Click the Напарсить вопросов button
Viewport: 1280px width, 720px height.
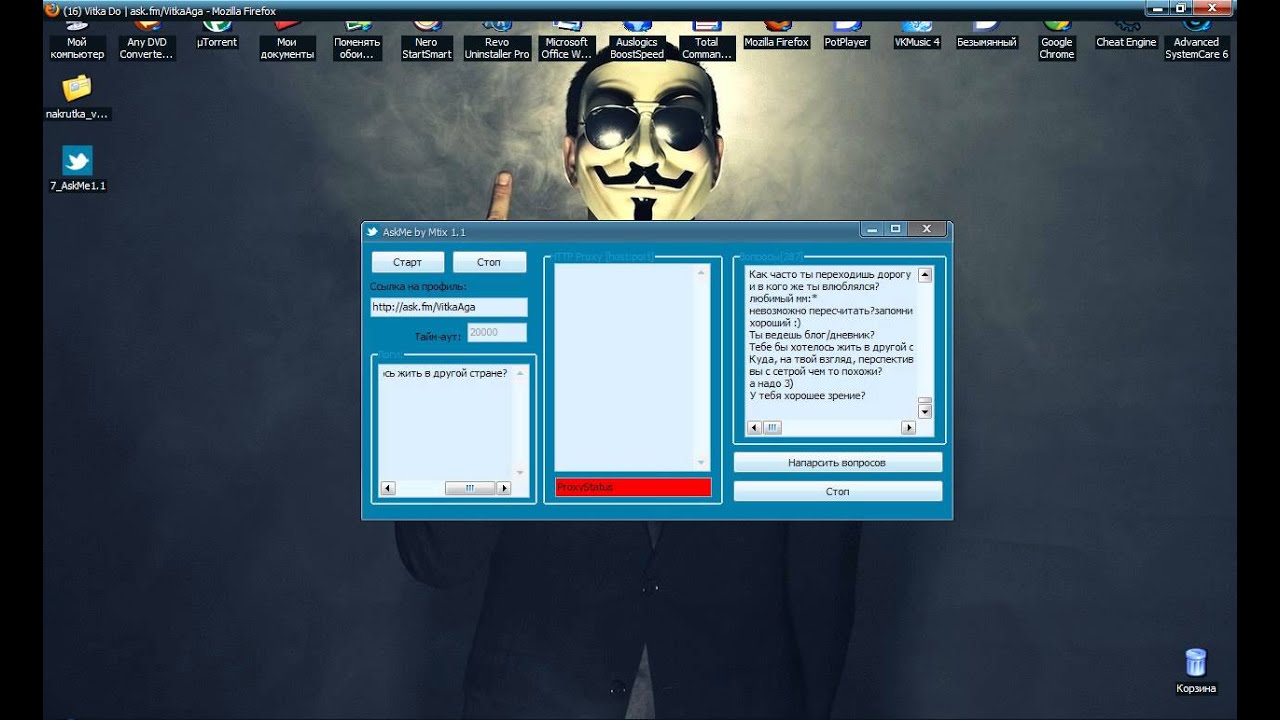tap(838, 463)
